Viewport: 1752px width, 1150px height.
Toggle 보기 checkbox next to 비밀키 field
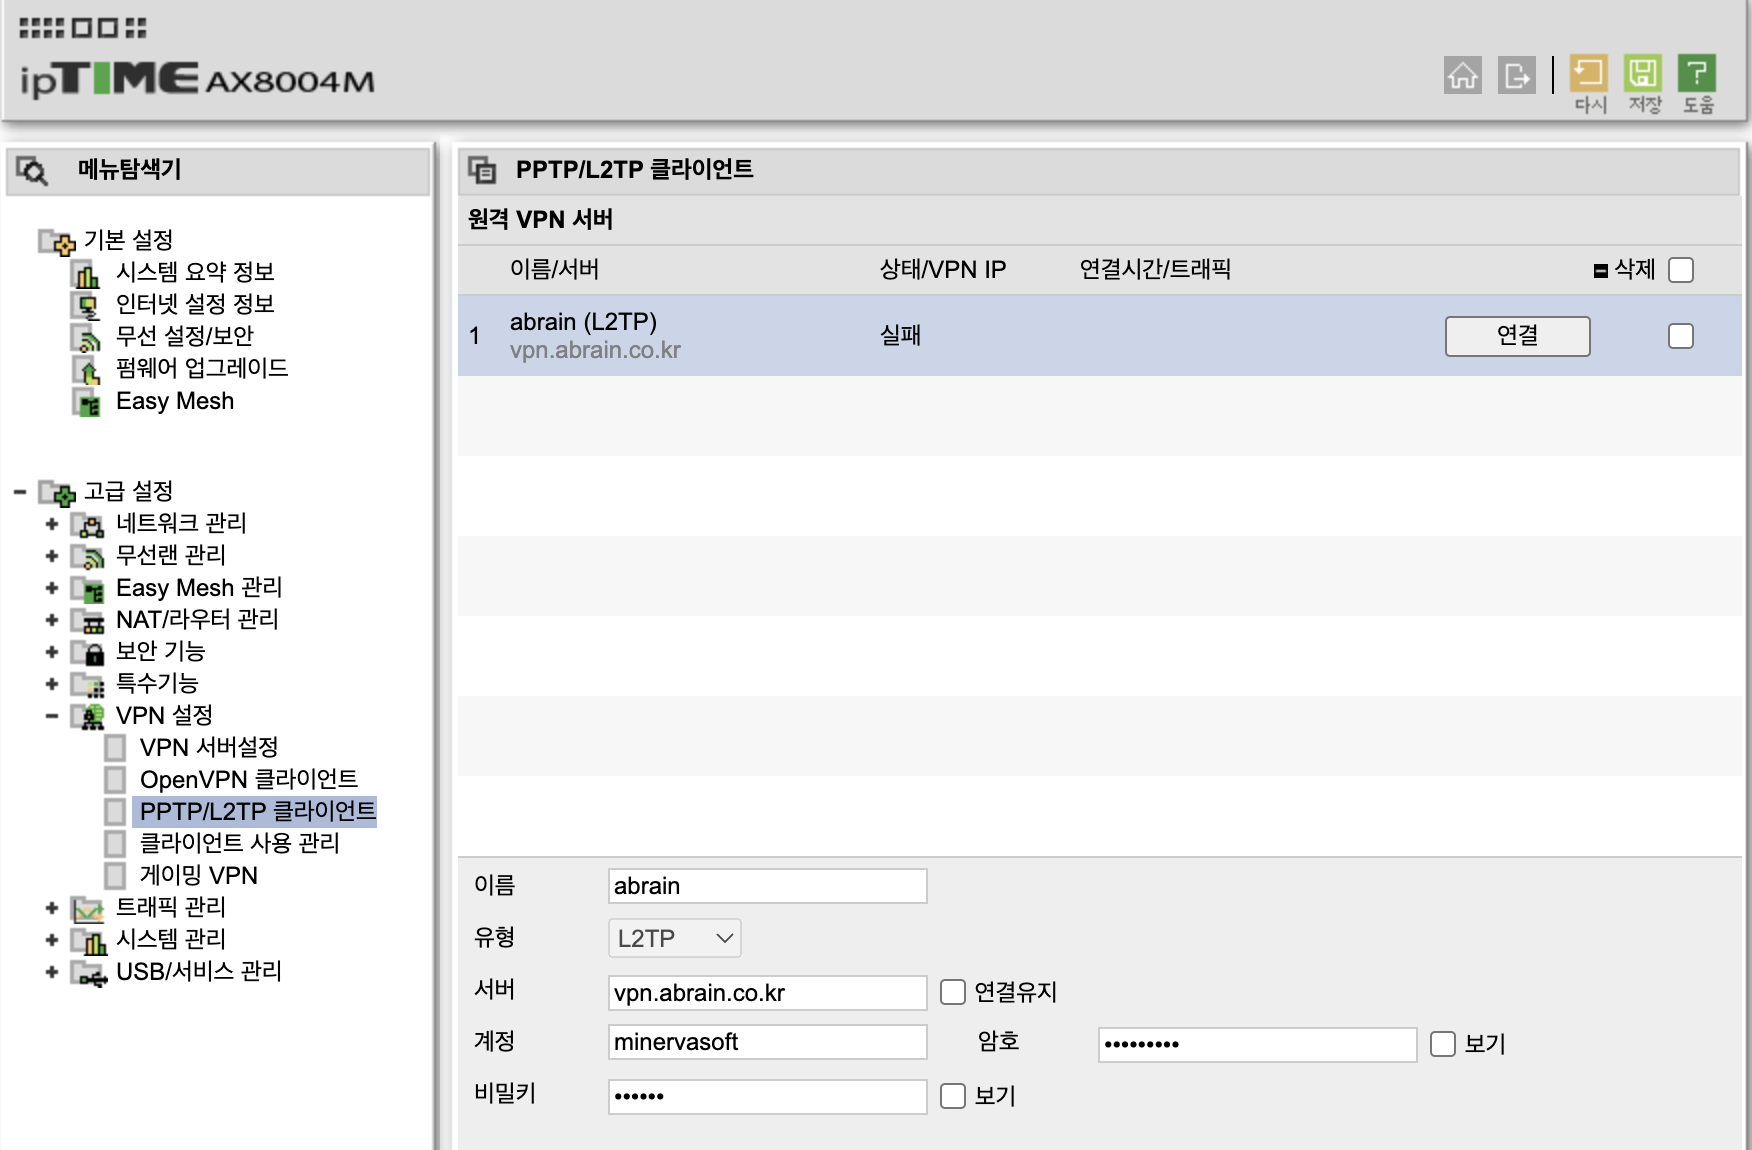[x=953, y=1096]
